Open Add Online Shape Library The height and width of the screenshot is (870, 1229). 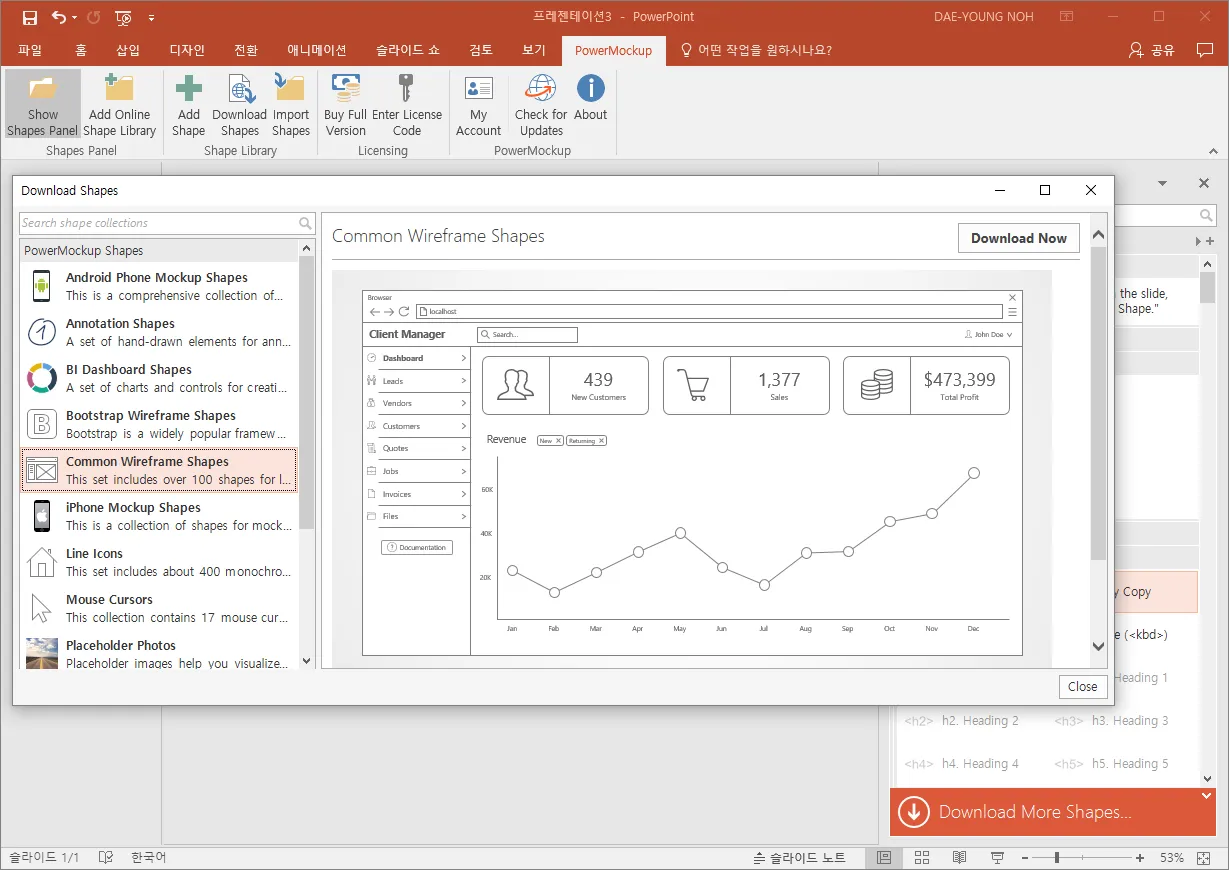[119, 90]
